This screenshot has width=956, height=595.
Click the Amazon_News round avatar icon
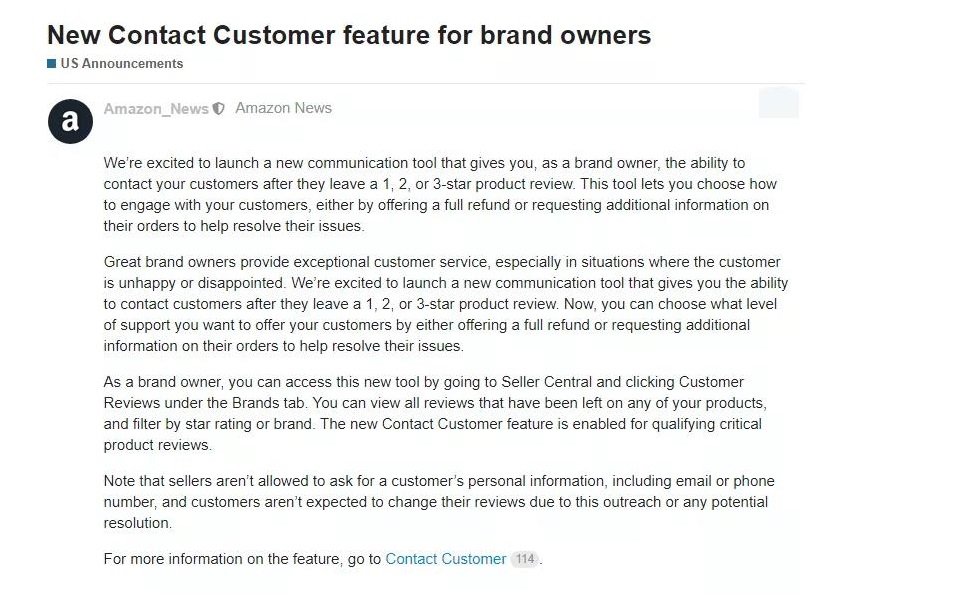(x=70, y=121)
